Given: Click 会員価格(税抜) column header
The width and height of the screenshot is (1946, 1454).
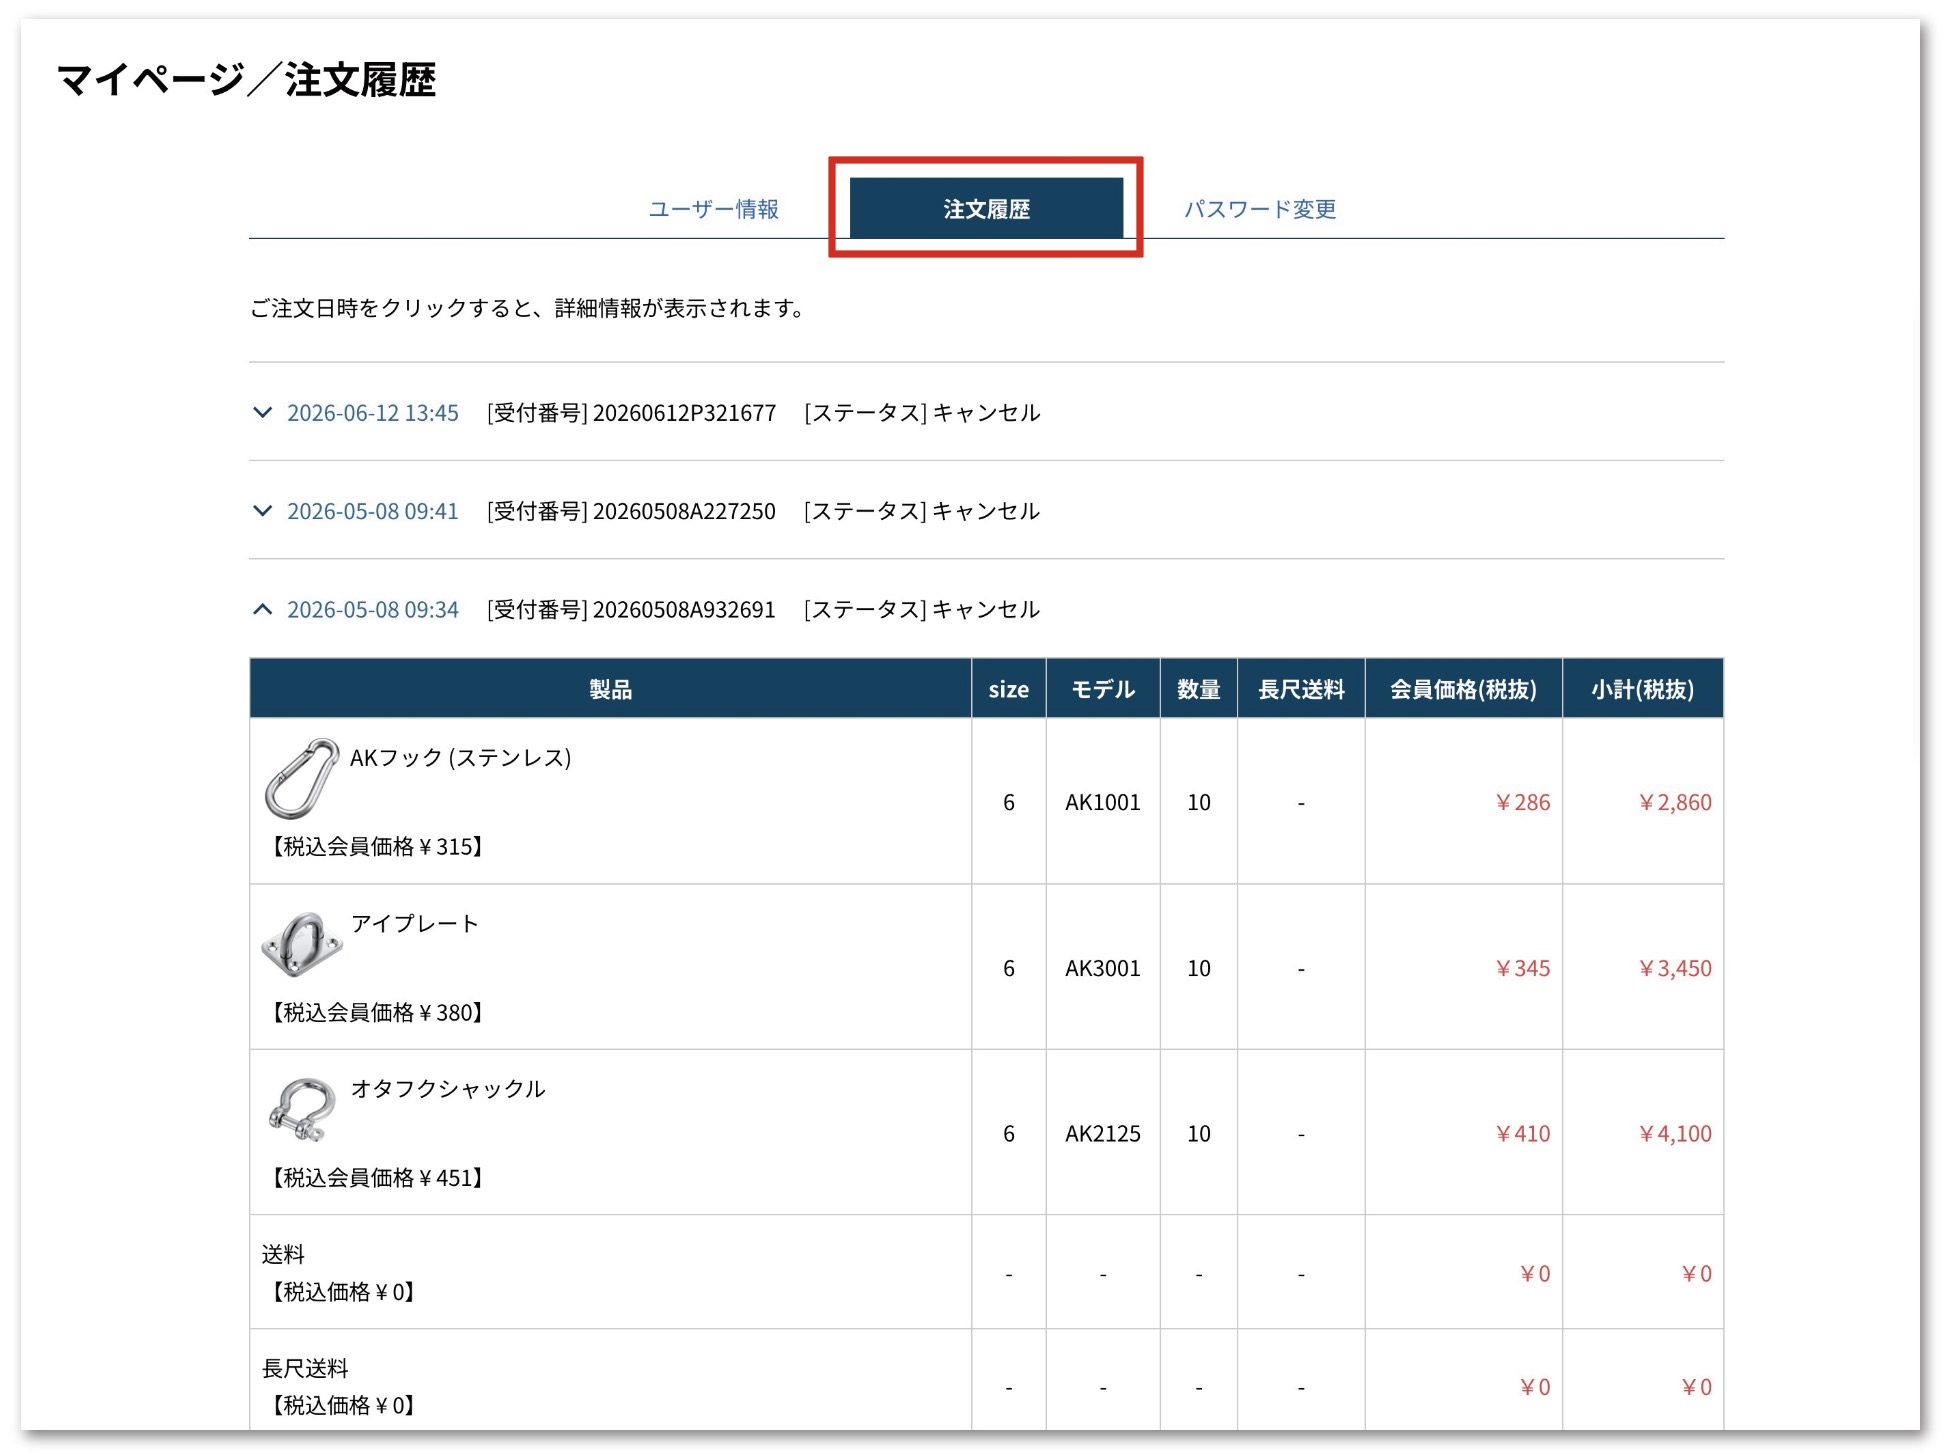Looking at the screenshot, I should [1463, 689].
